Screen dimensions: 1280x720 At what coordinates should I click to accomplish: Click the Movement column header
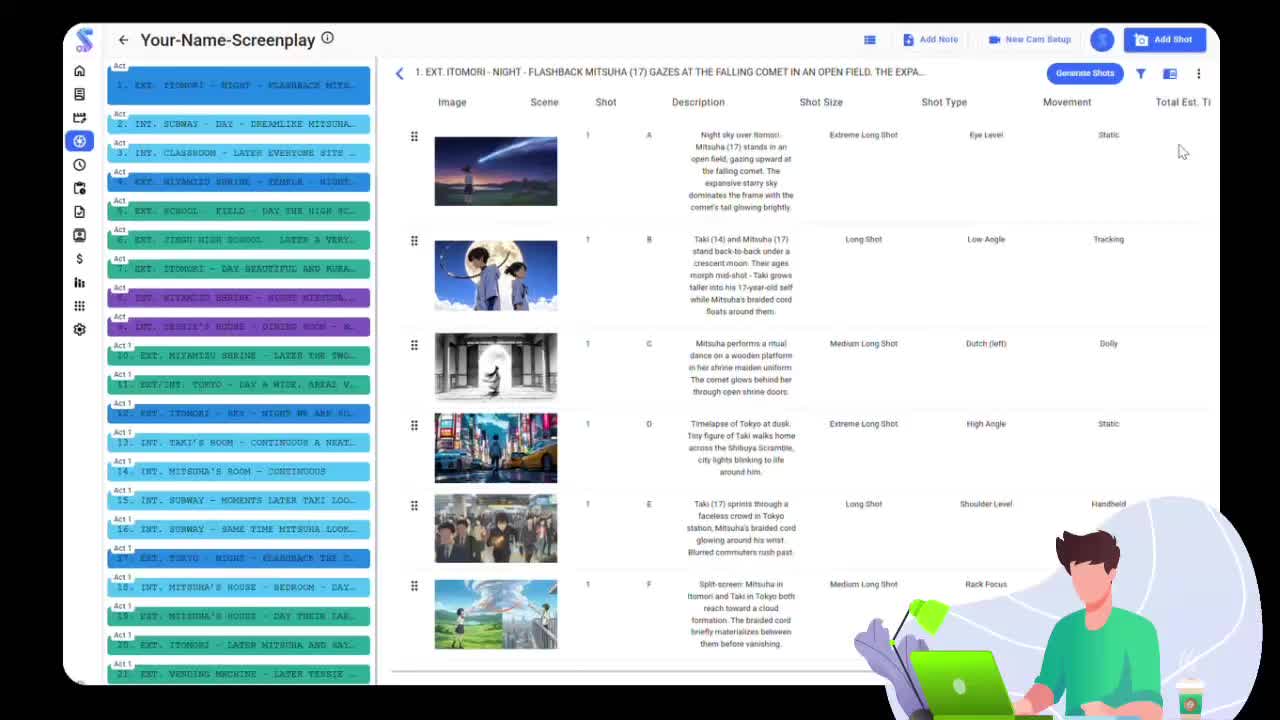coord(1067,102)
